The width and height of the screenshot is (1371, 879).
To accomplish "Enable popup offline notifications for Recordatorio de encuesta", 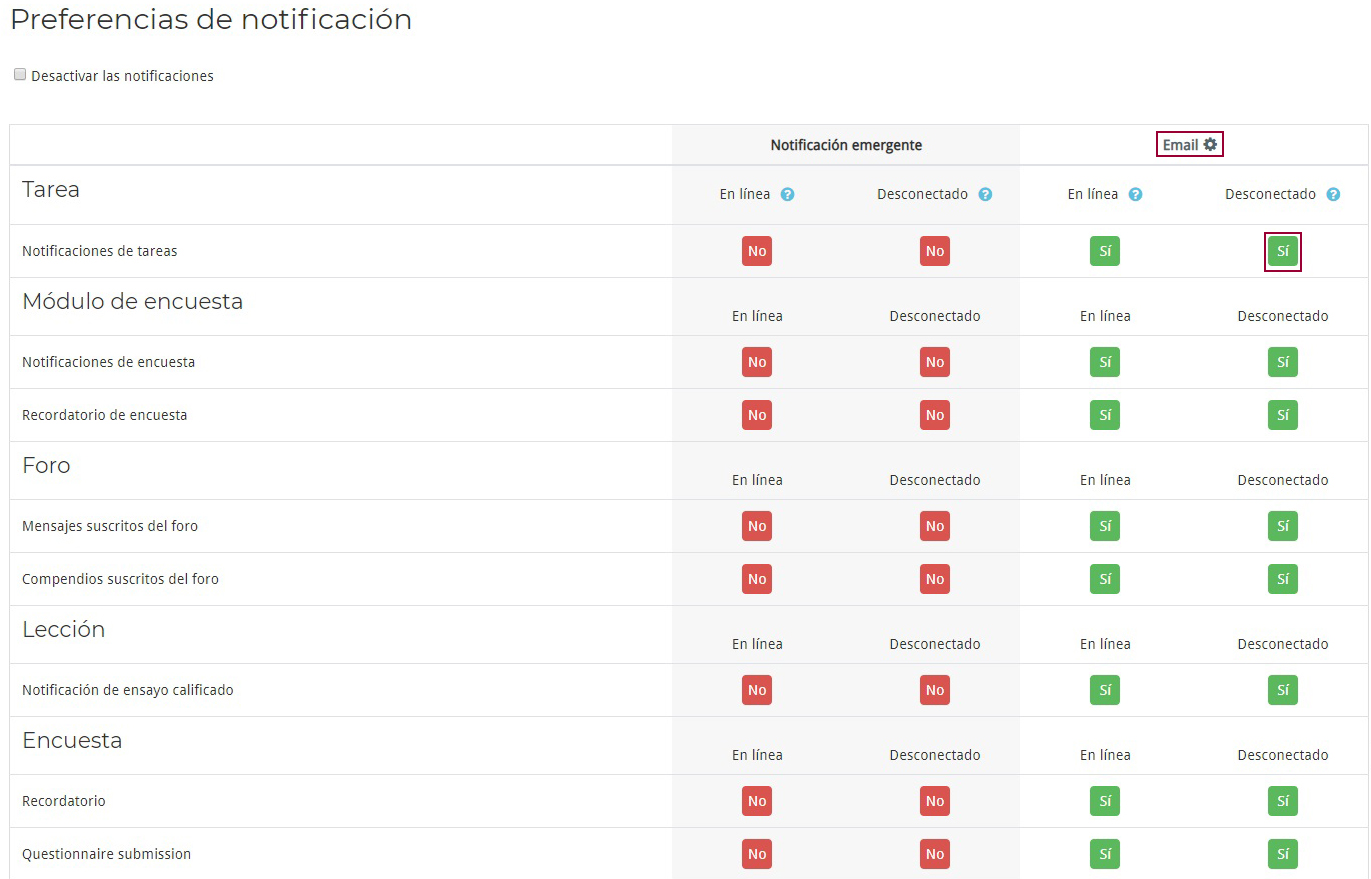I will 934,414.
